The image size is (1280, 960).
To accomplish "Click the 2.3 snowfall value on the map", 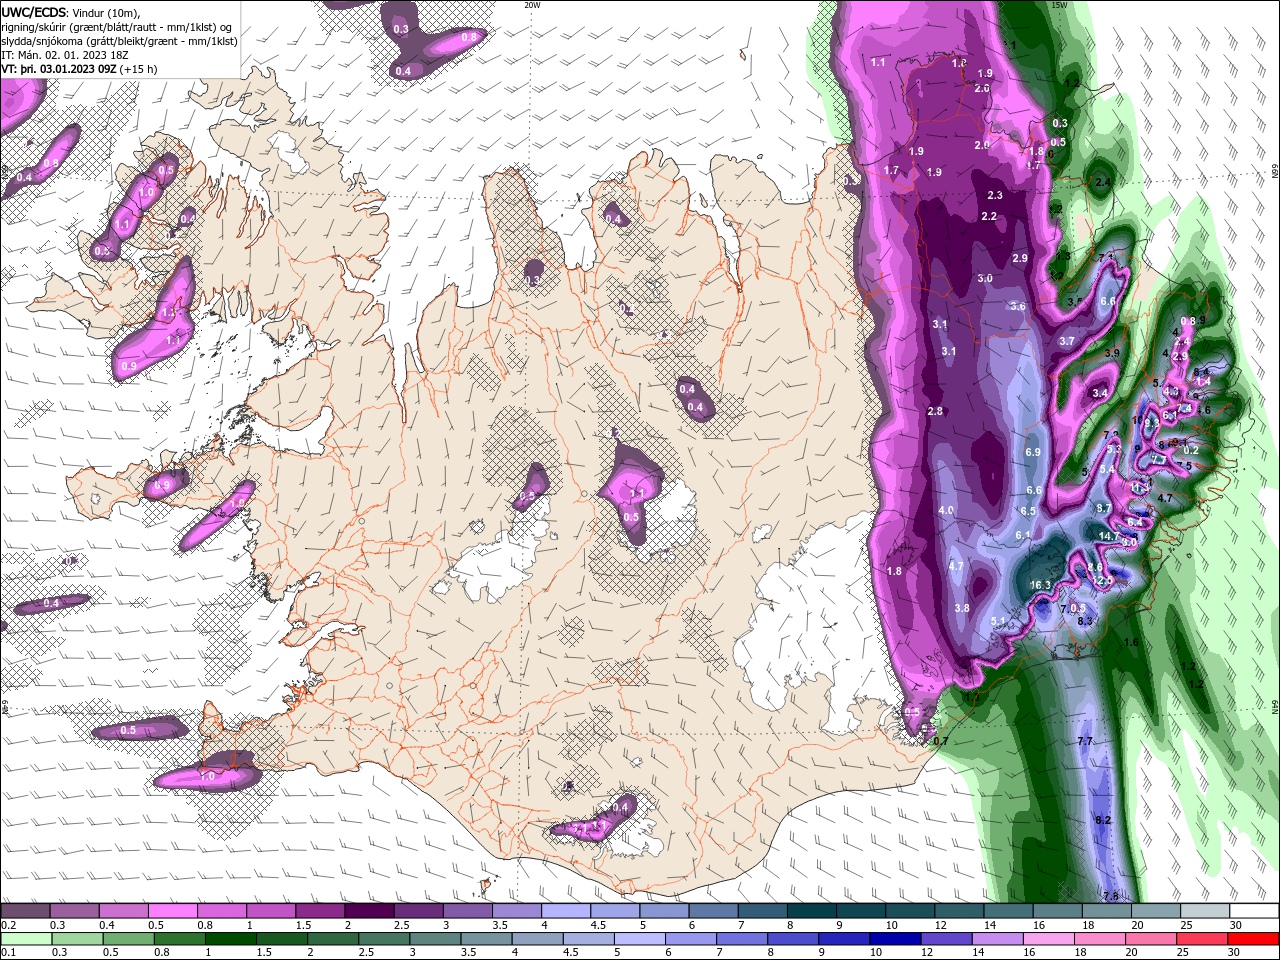I will click(995, 195).
